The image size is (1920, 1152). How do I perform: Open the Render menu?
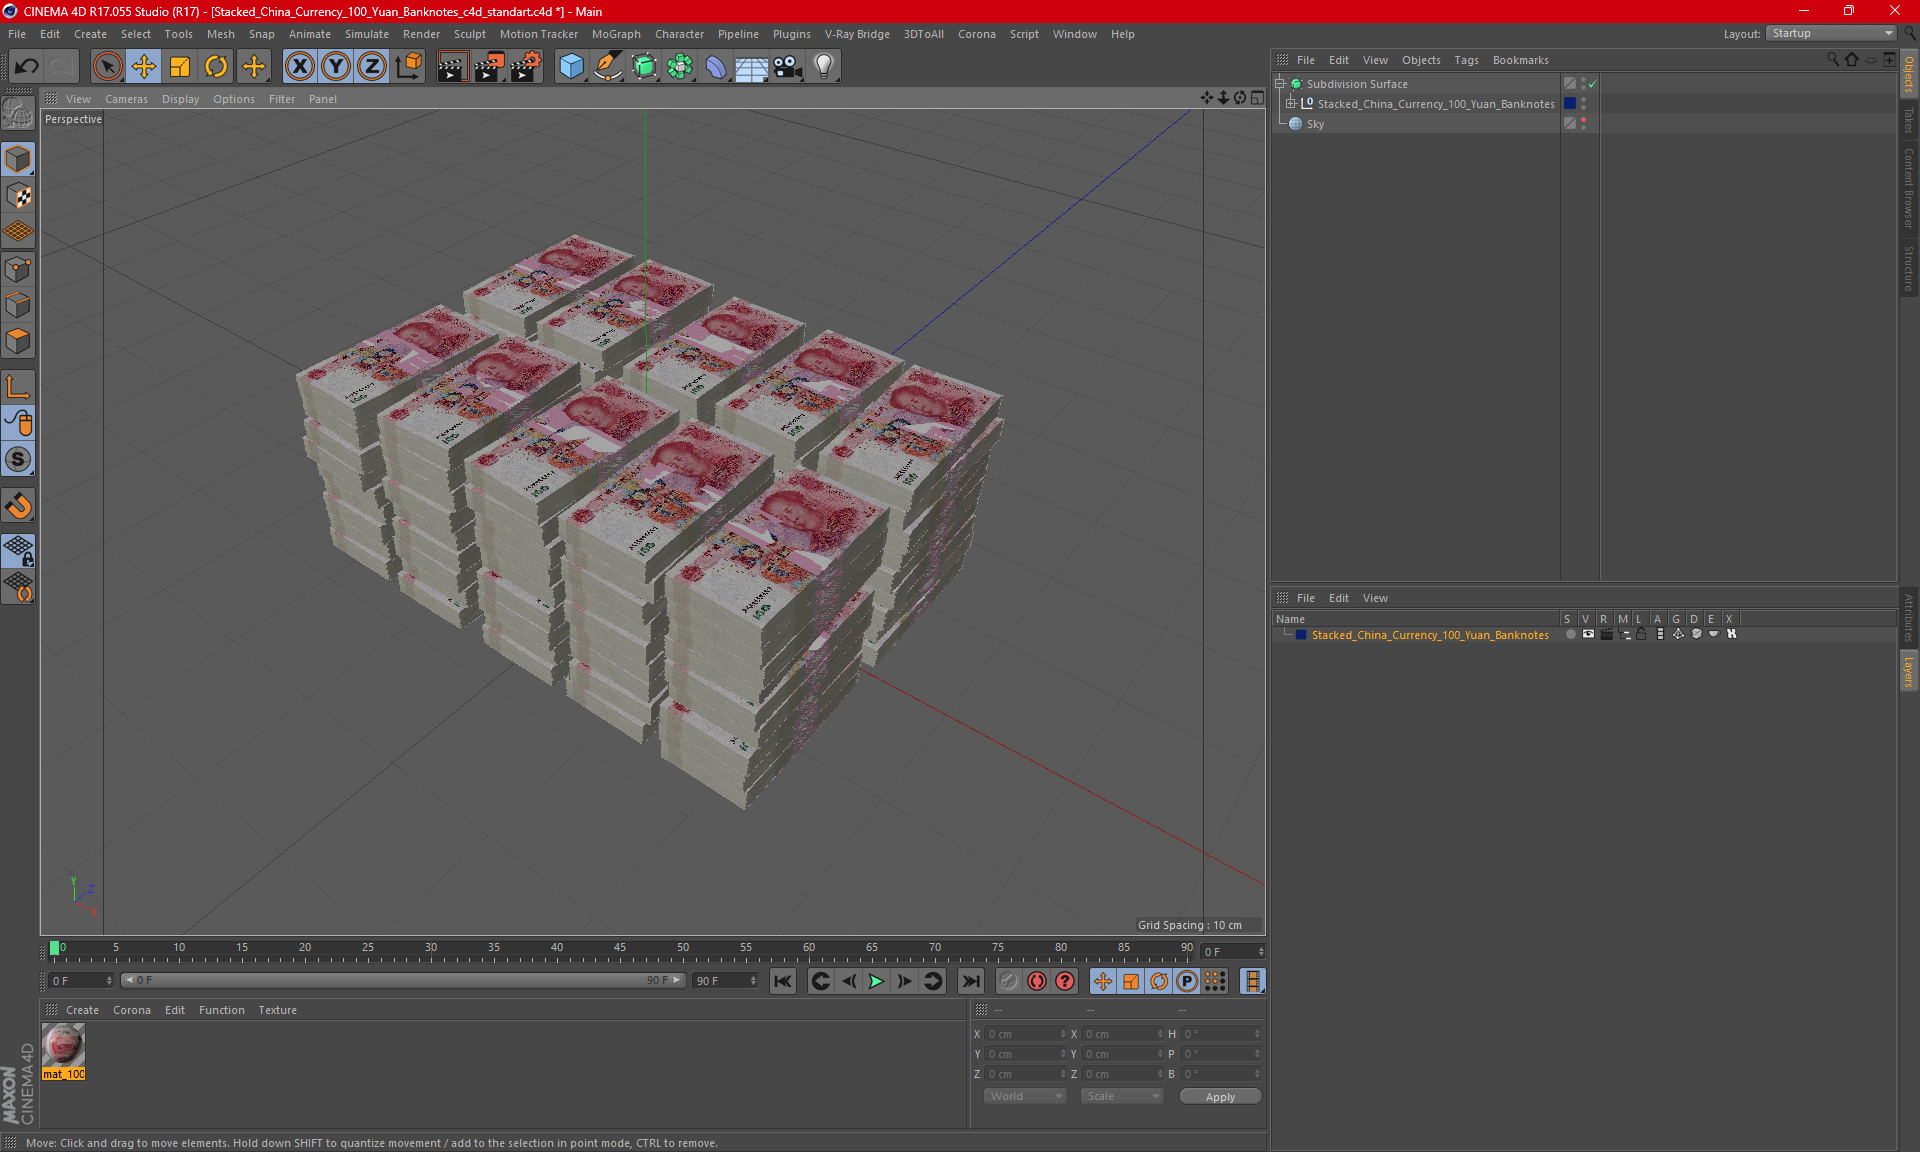[x=421, y=34]
